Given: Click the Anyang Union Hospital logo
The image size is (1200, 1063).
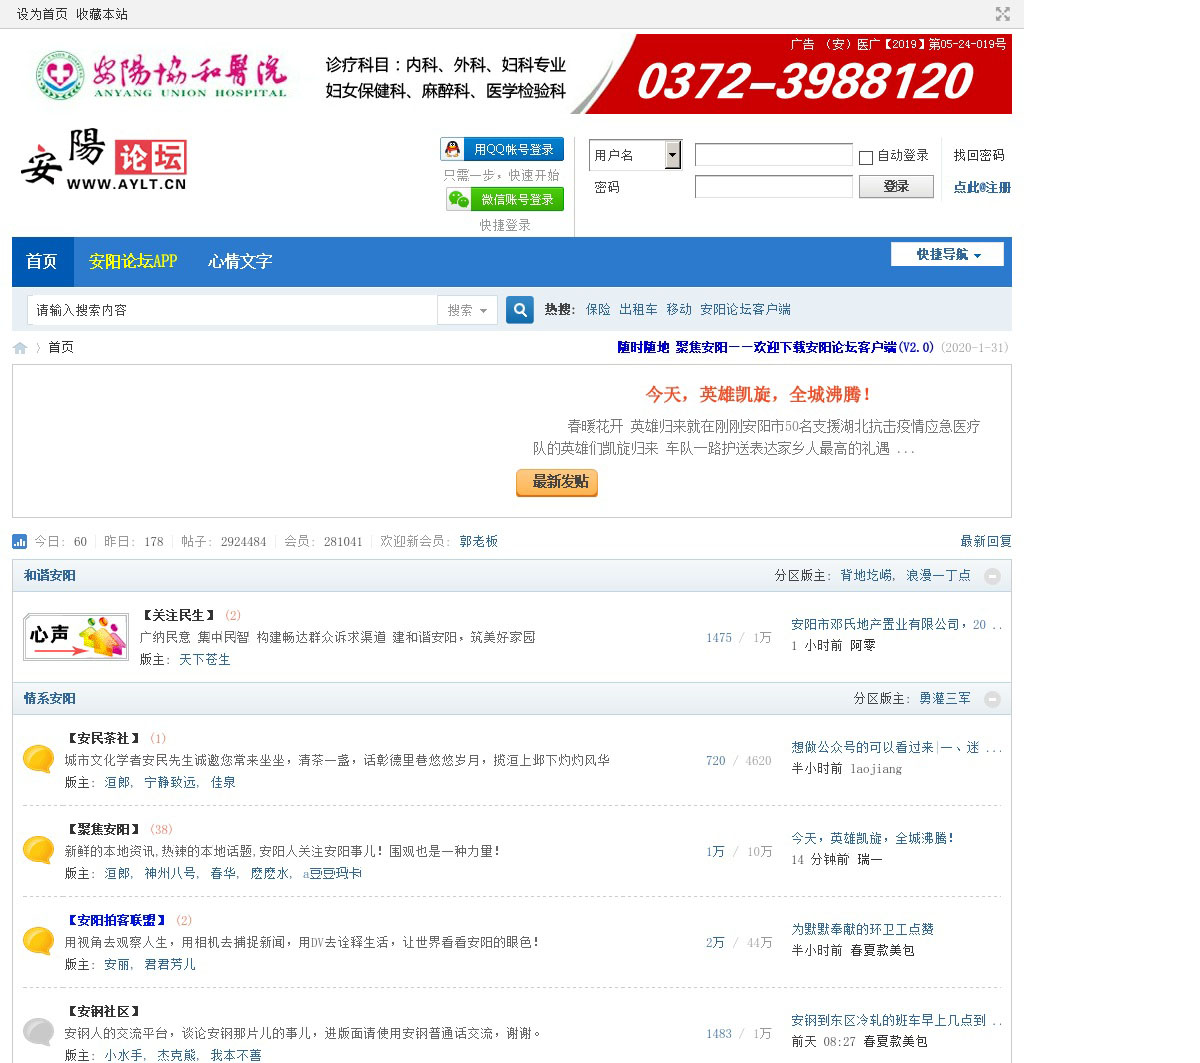Looking at the screenshot, I should [x=161, y=75].
